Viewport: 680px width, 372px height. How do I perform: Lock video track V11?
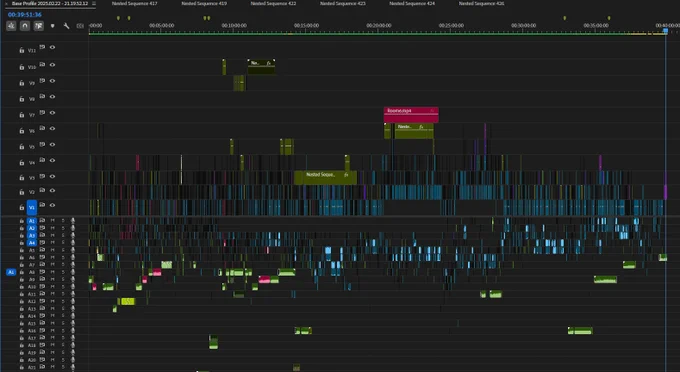(21, 50)
